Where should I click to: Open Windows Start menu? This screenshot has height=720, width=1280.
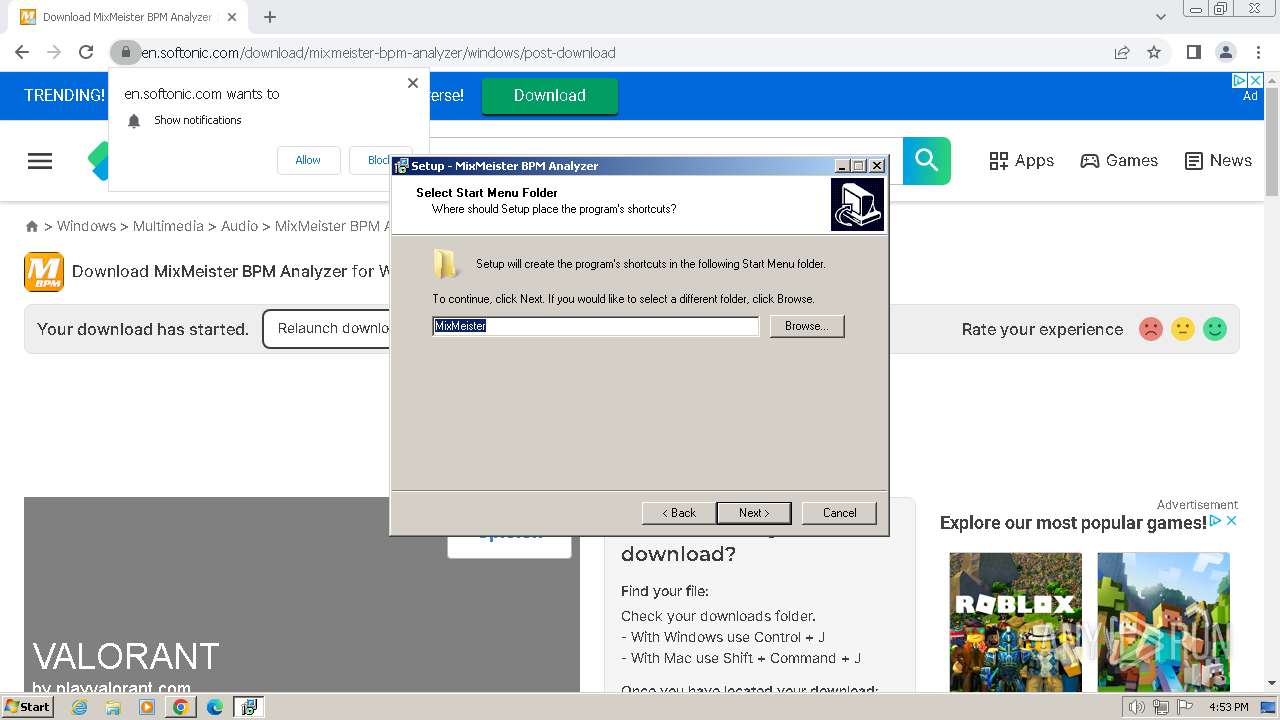(27, 706)
